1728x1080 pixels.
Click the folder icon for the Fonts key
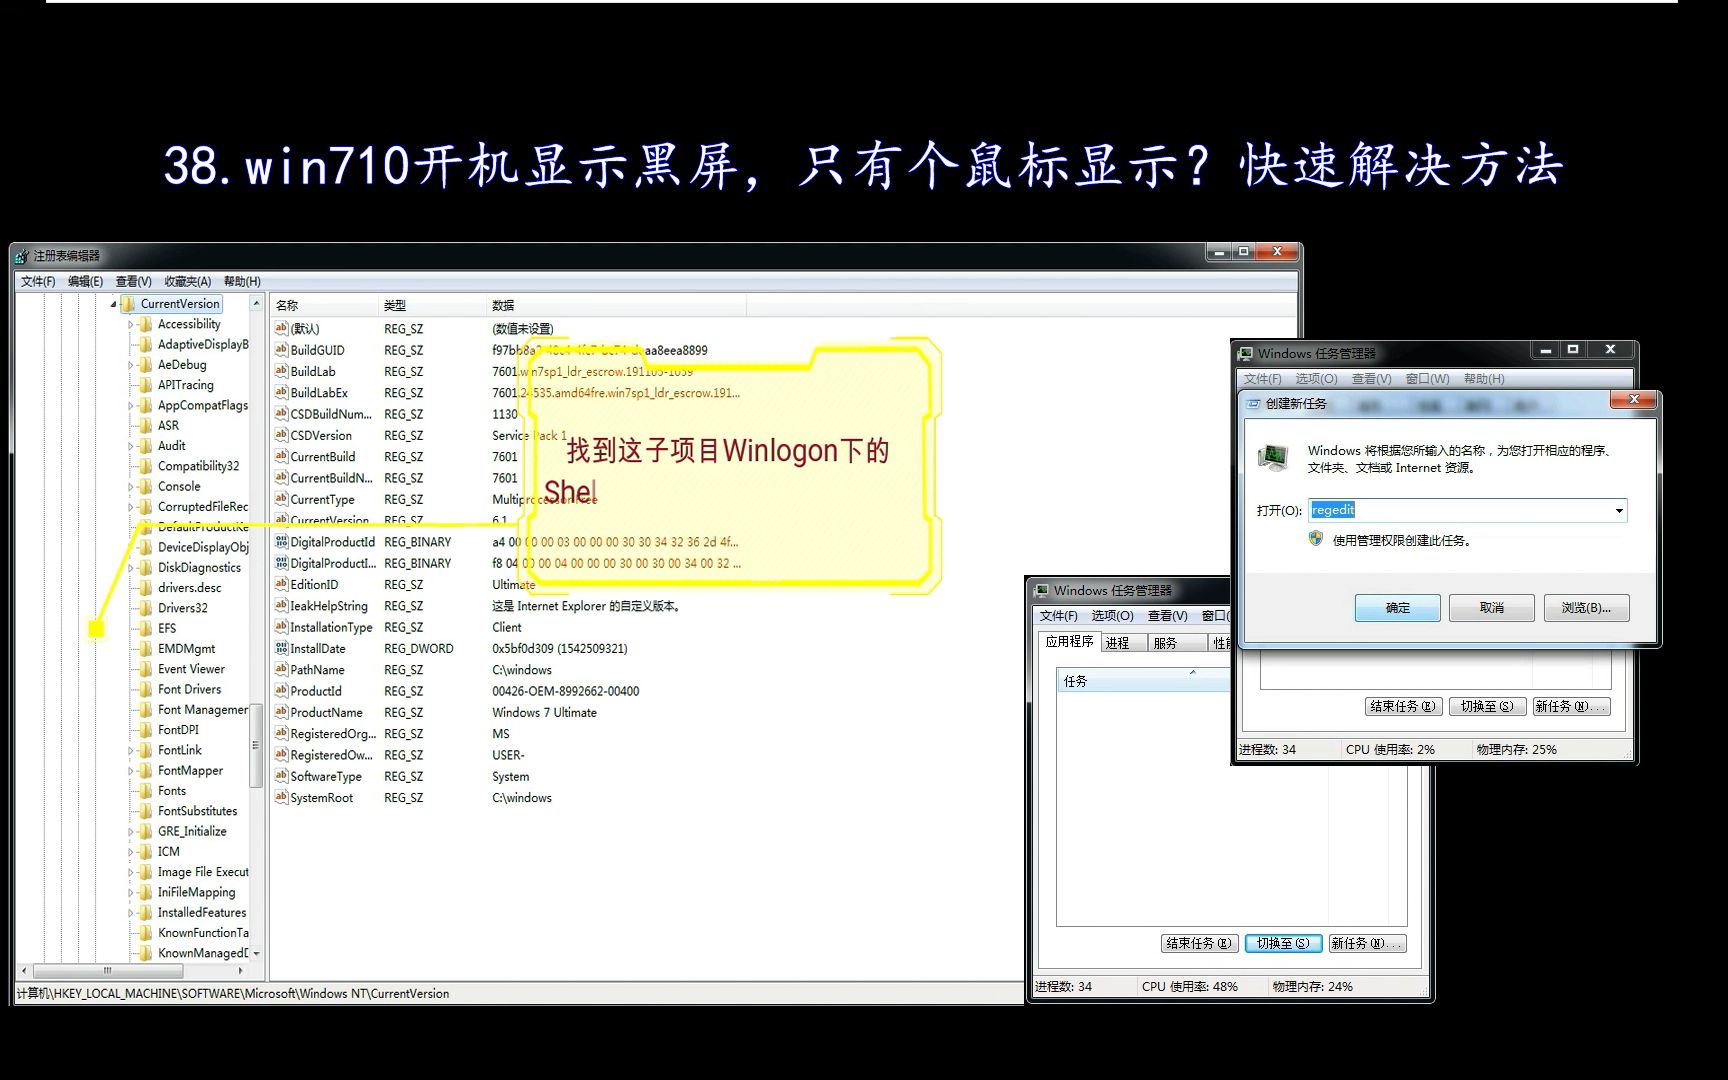(x=146, y=790)
